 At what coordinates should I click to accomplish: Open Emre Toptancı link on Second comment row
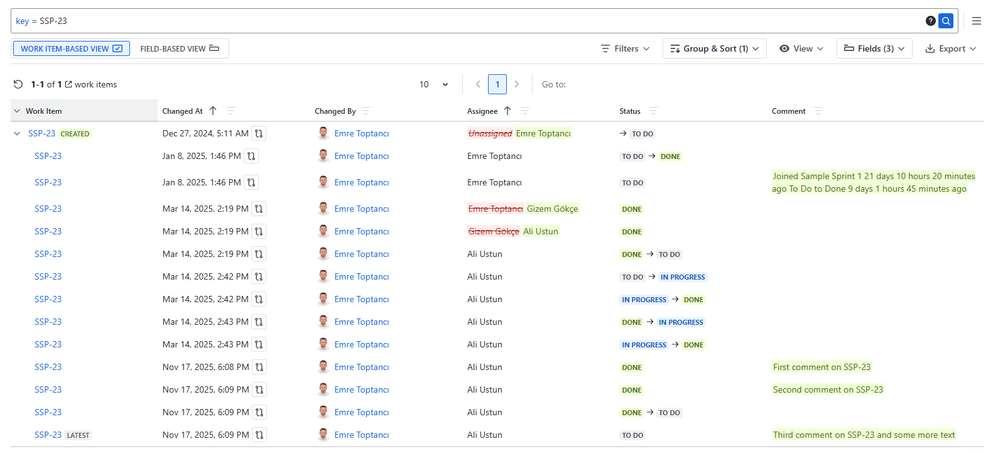[x=362, y=390]
